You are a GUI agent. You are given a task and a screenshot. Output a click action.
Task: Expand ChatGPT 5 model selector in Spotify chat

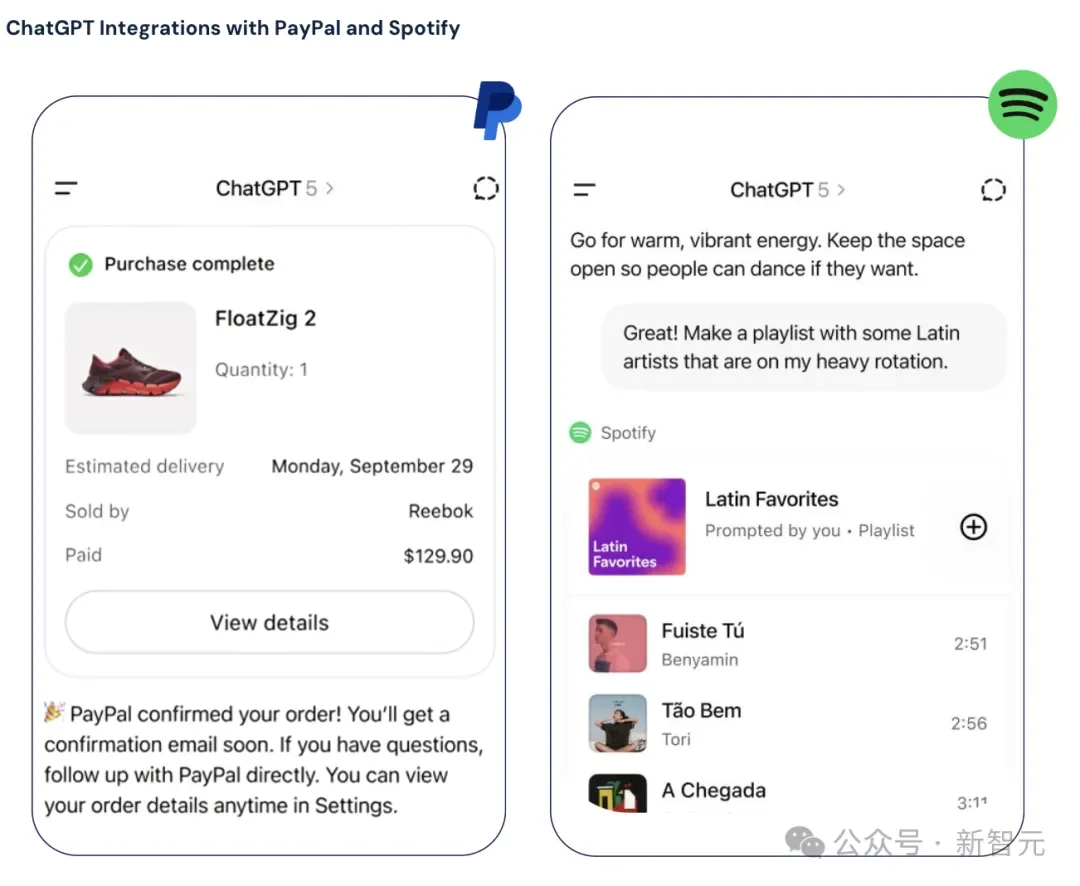[787, 189]
